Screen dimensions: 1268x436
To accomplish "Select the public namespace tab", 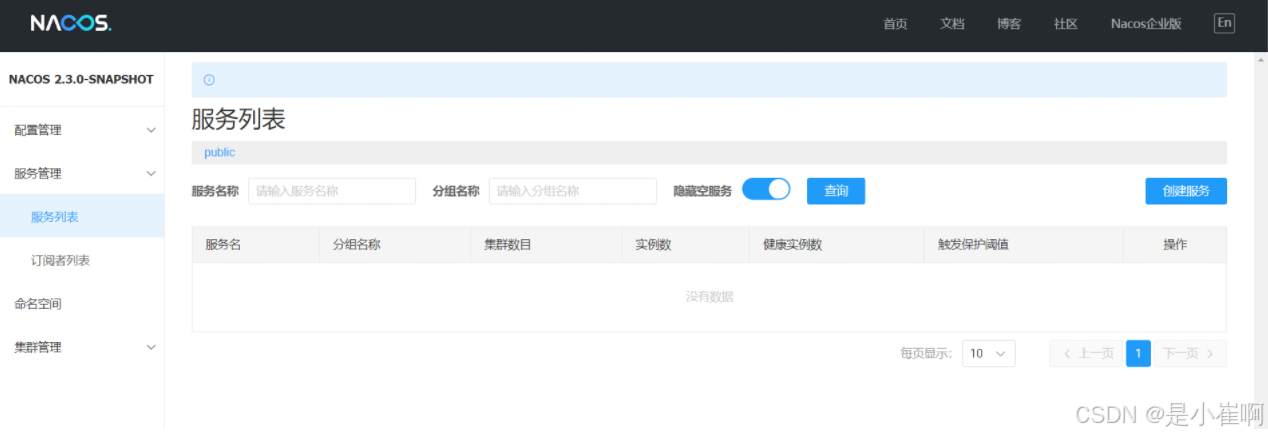I will (x=219, y=153).
